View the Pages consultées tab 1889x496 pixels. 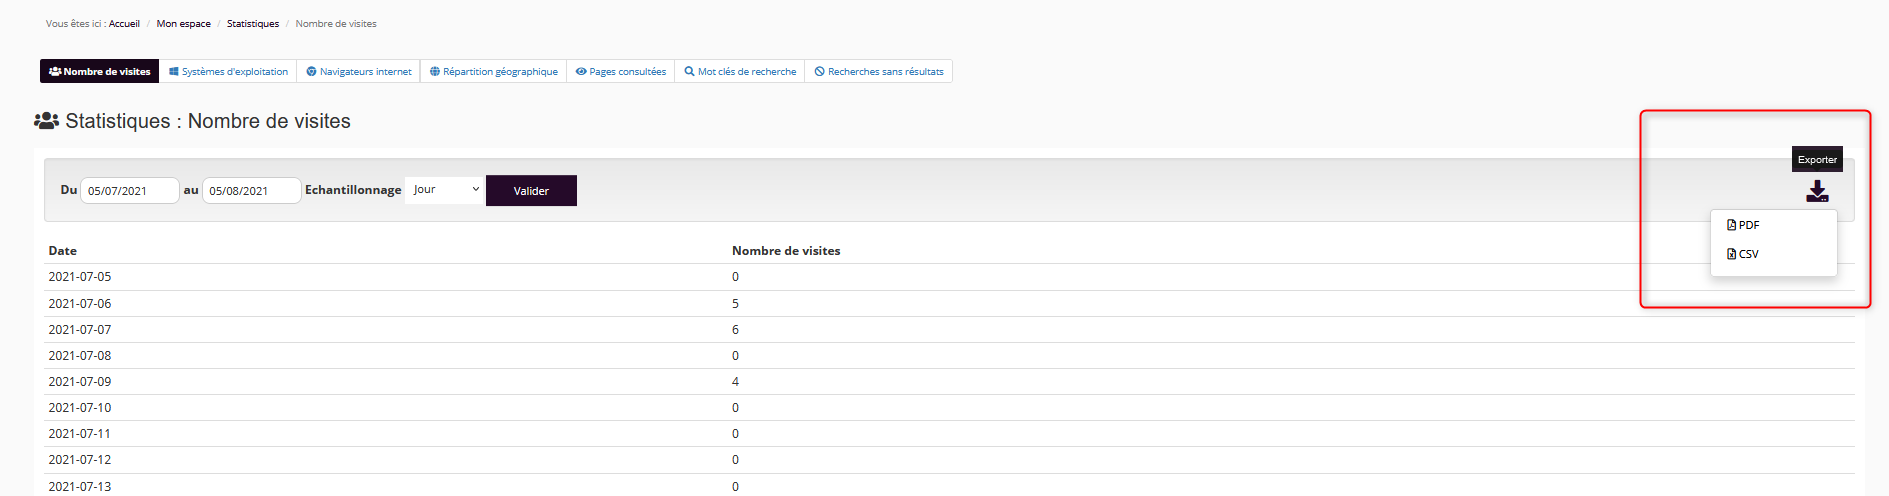(621, 72)
